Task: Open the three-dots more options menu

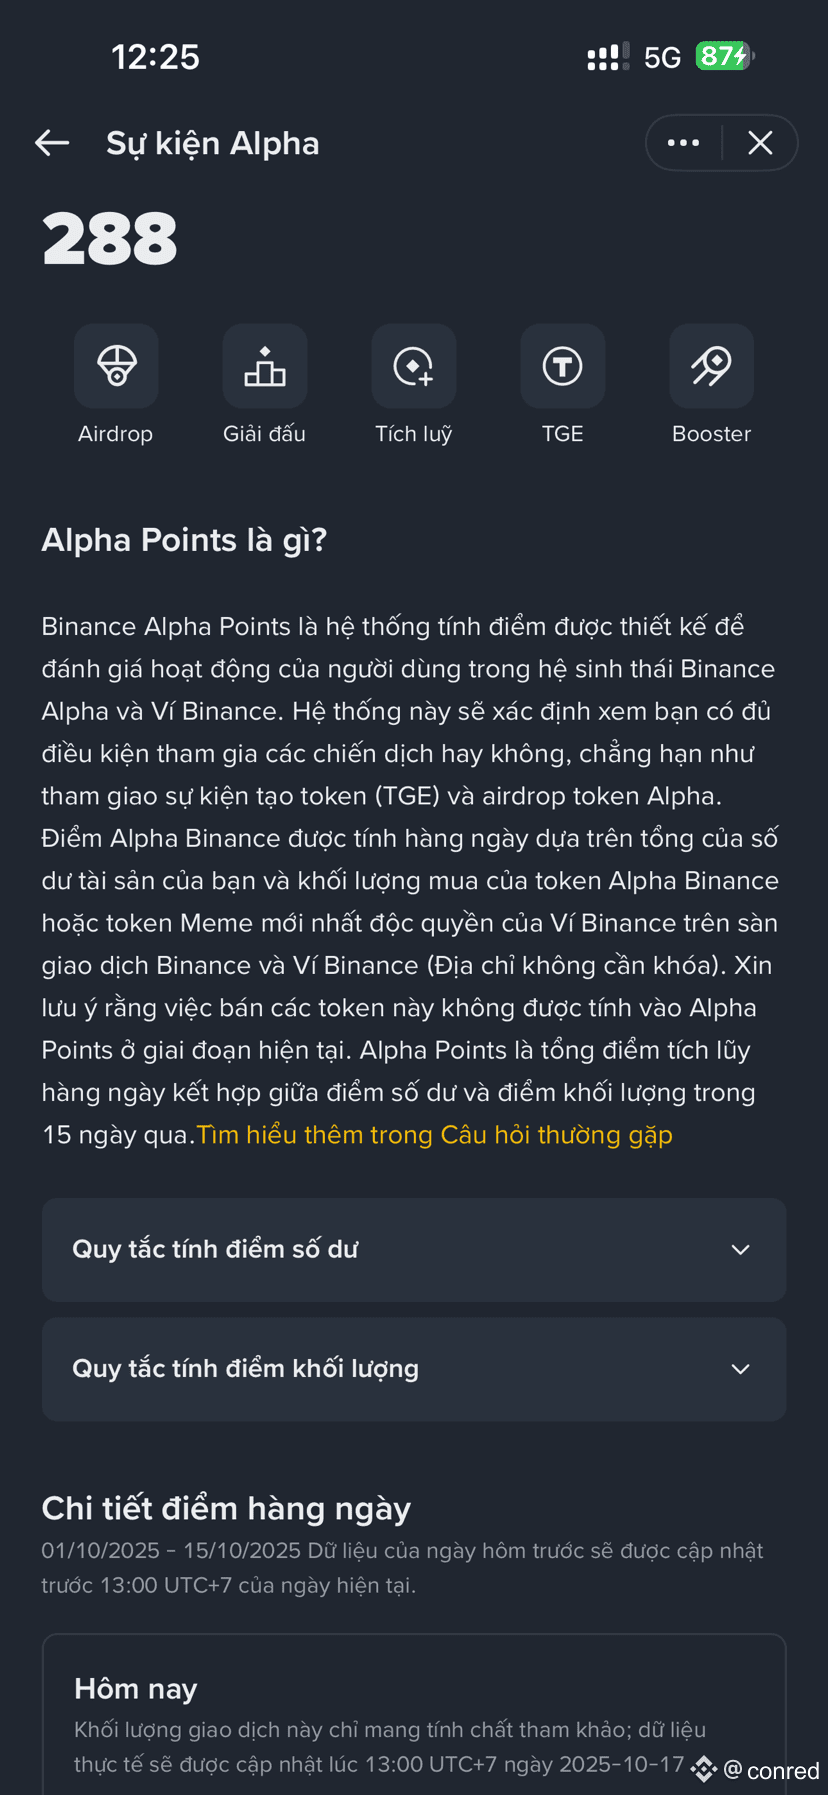Action: point(684,143)
